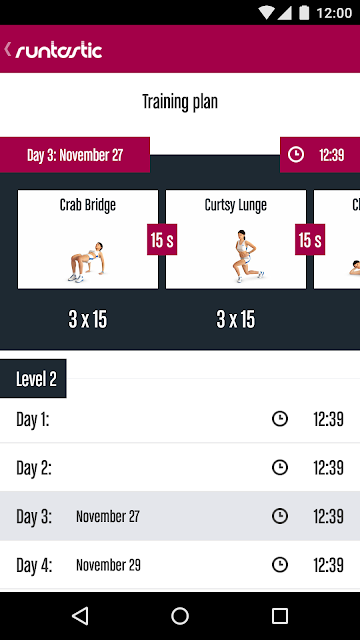Select the Day 1 row
Image resolution: width=360 pixels, height=640 pixels.
coord(180,419)
